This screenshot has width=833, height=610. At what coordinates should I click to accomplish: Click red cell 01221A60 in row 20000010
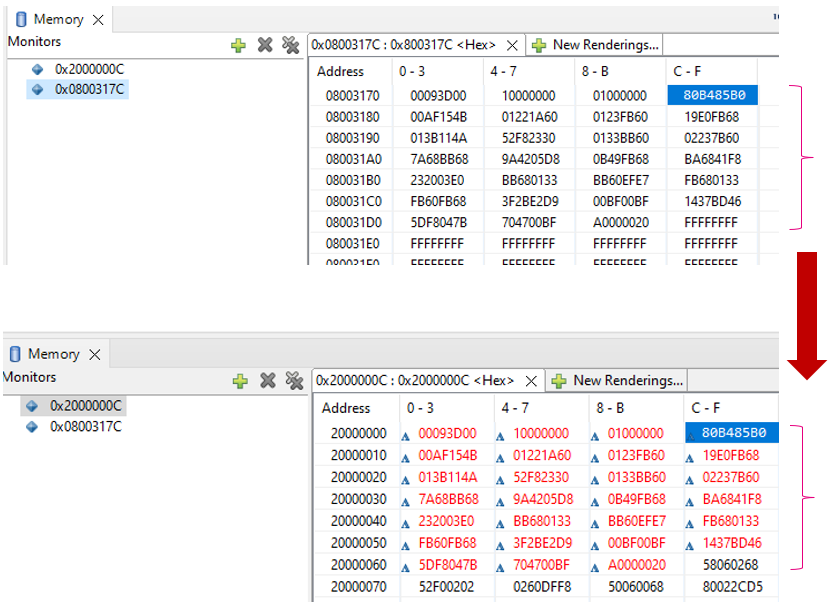(542, 455)
